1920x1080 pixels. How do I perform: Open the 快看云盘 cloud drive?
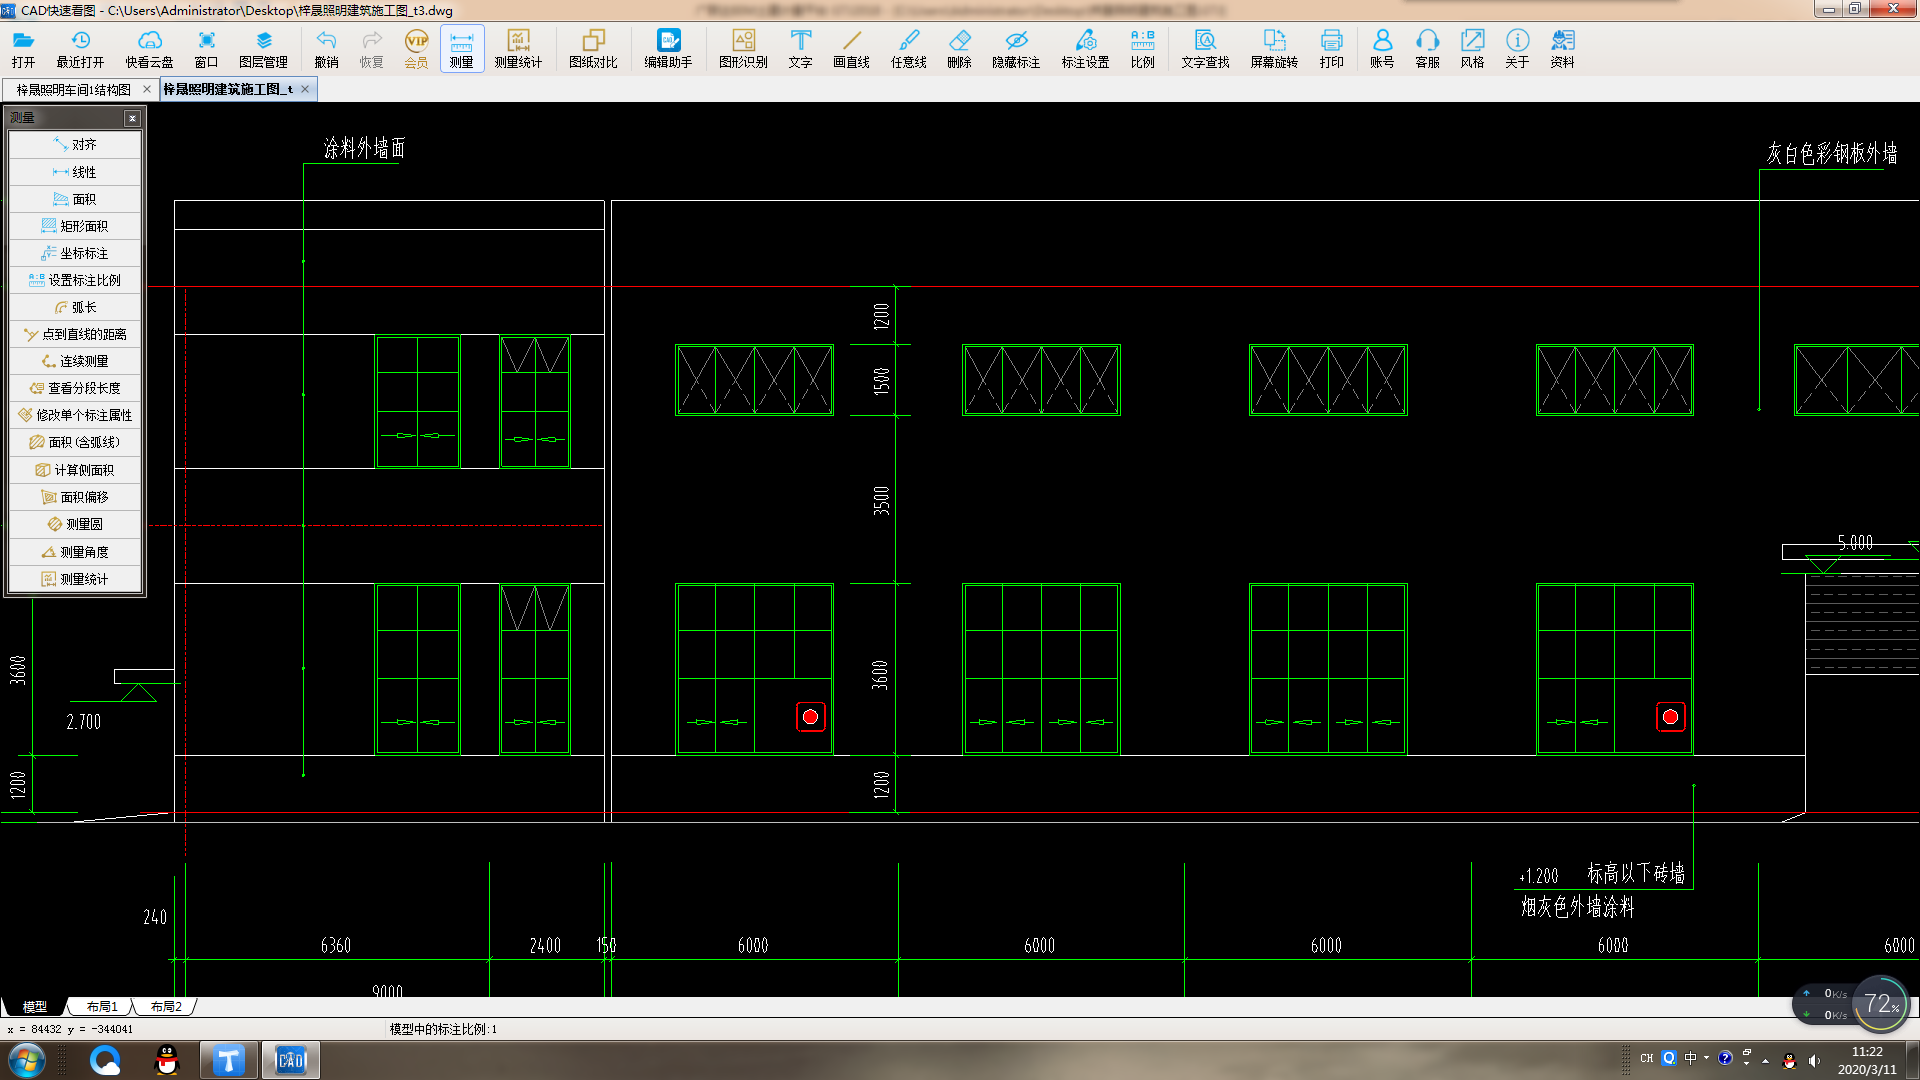[x=149, y=47]
